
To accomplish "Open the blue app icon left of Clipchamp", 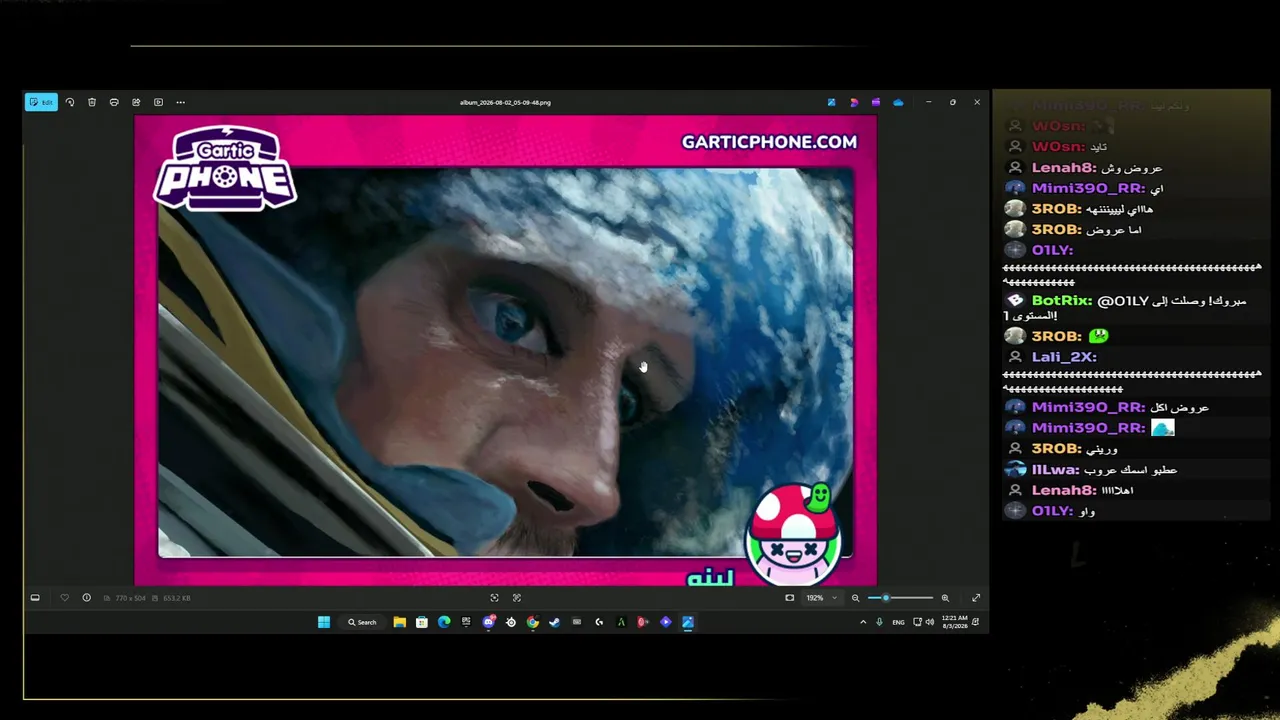I will click(831, 102).
